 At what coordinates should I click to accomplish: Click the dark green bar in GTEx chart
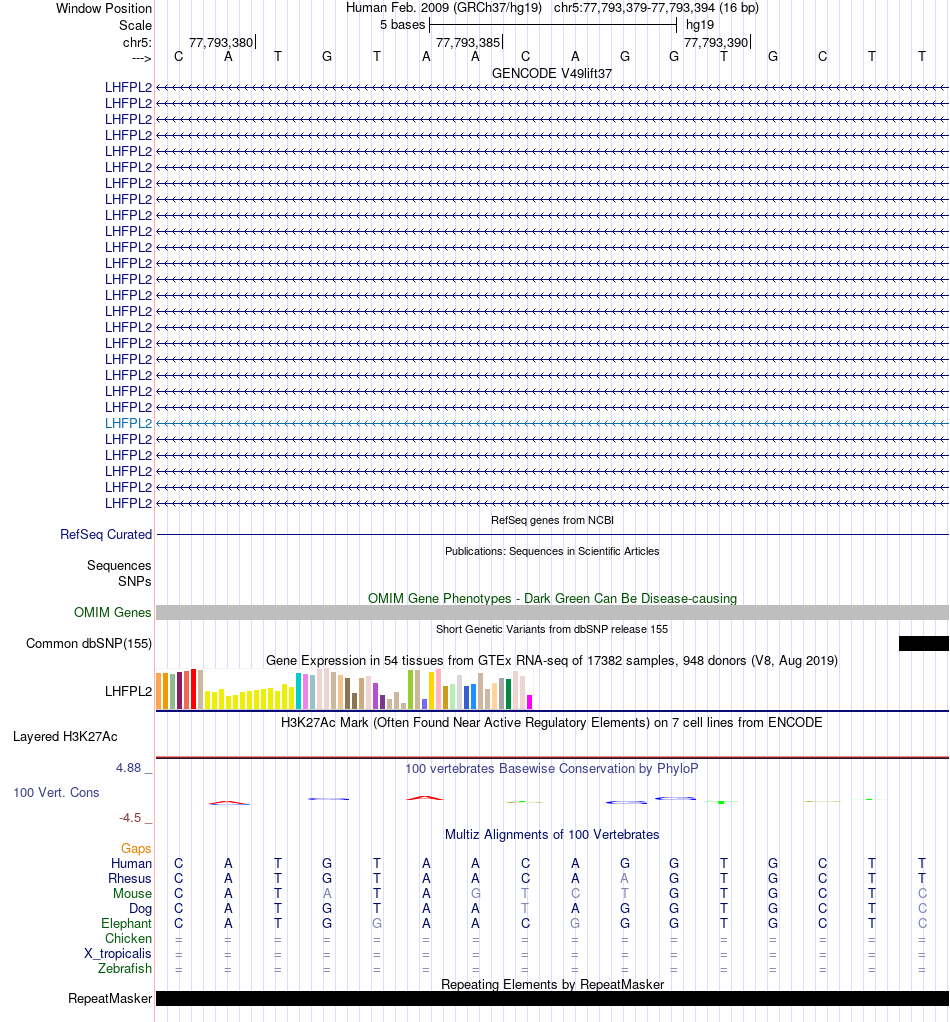[508, 694]
